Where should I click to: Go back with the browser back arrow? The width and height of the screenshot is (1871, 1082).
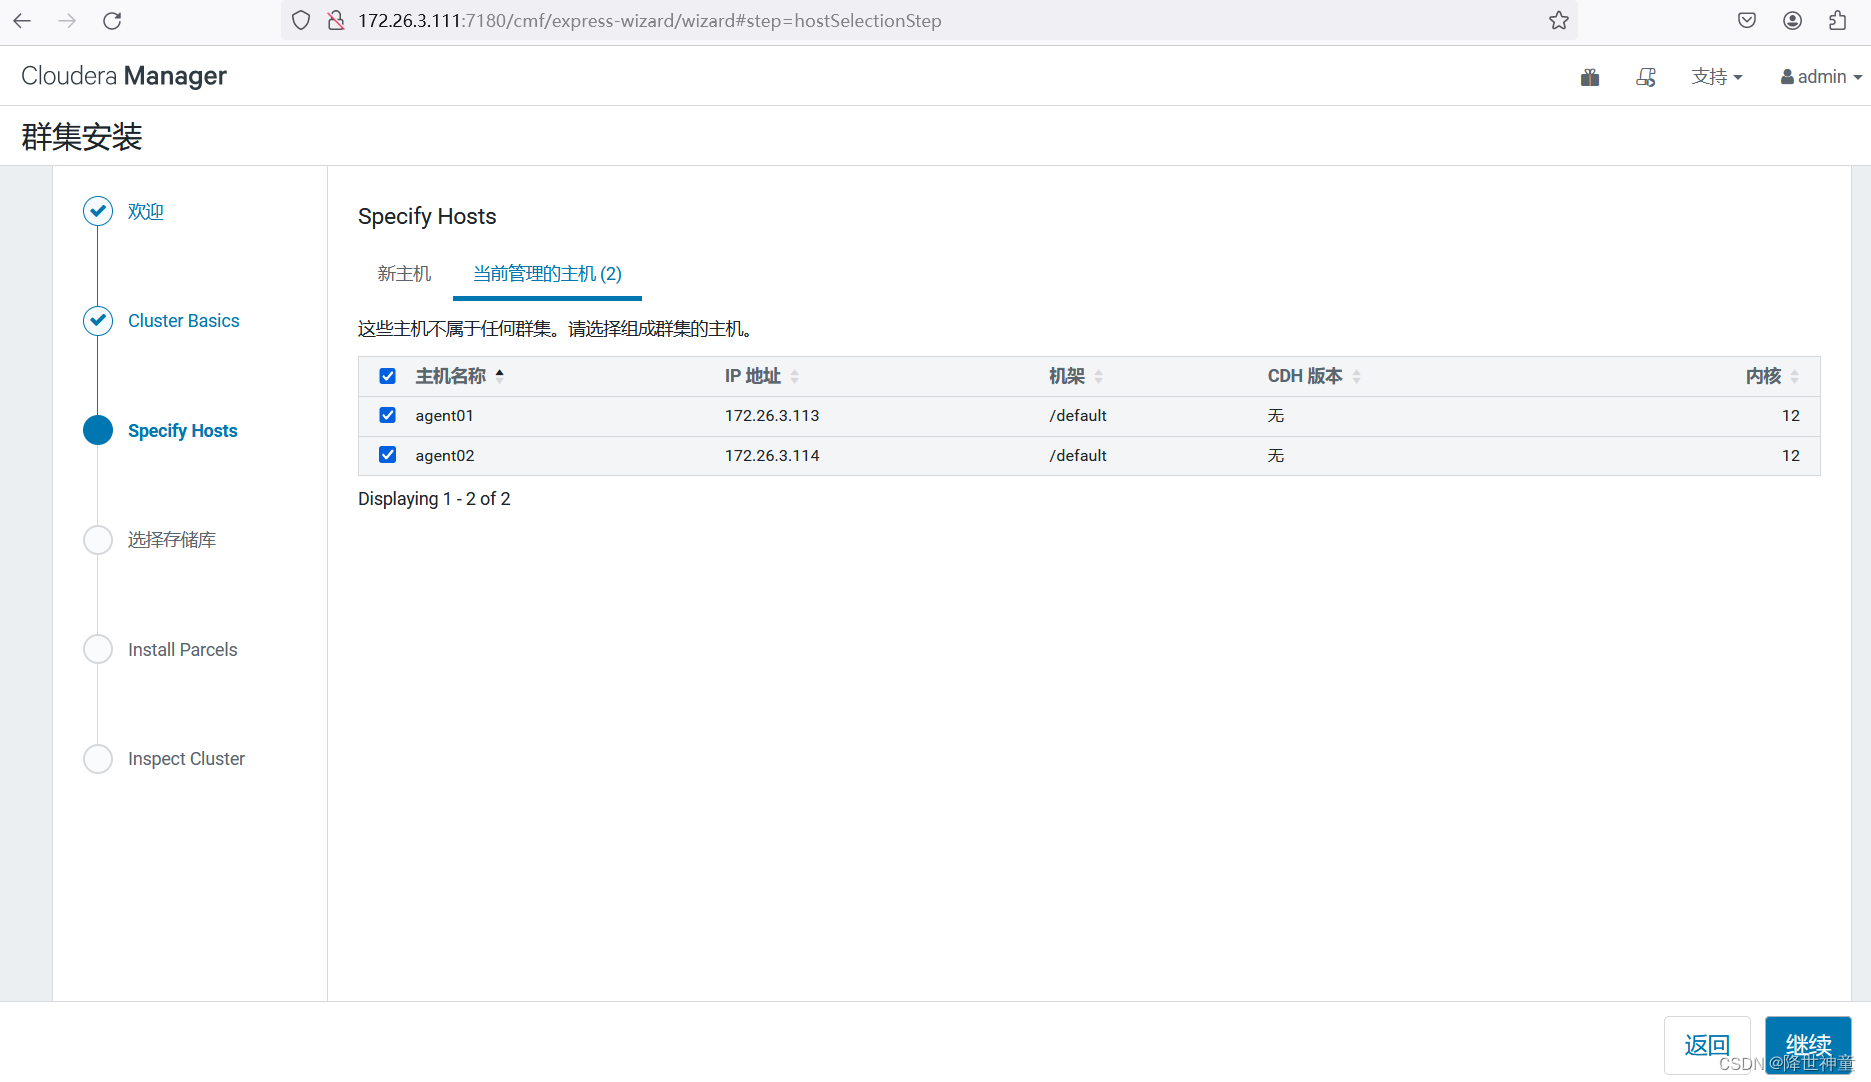(22, 20)
